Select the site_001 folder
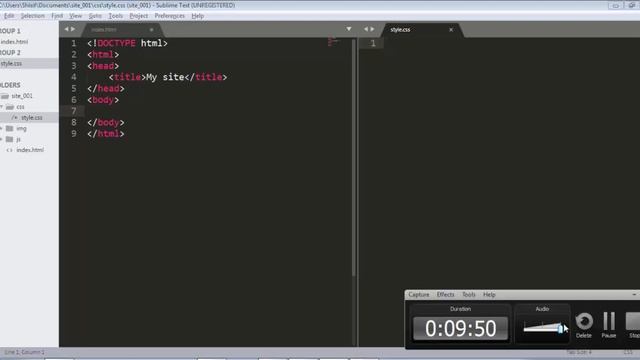 22,96
